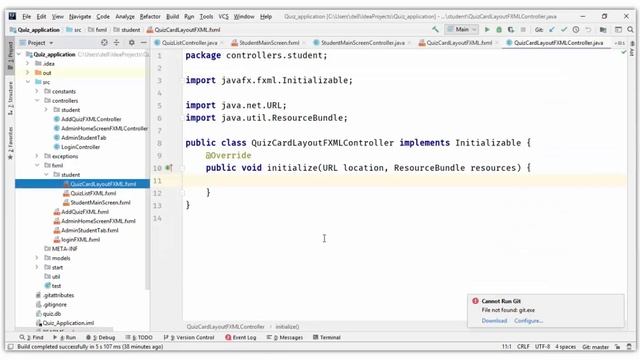Collapse the controllers folder
The height and width of the screenshot is (360, 640).
(37, 100)
